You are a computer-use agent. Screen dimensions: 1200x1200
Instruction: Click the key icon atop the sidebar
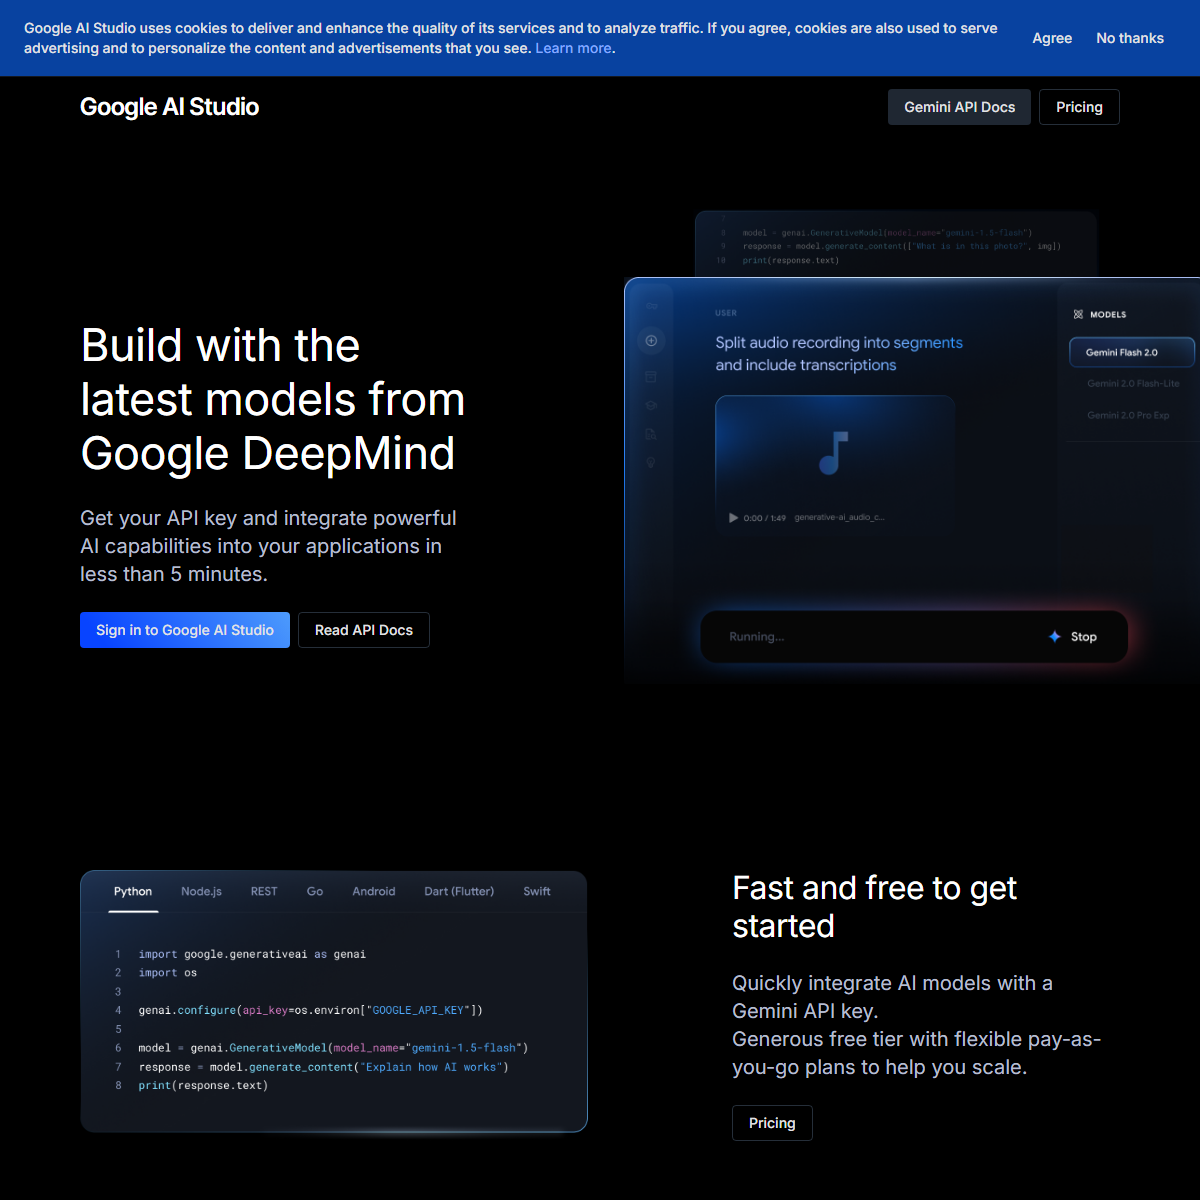click(651, 306)
